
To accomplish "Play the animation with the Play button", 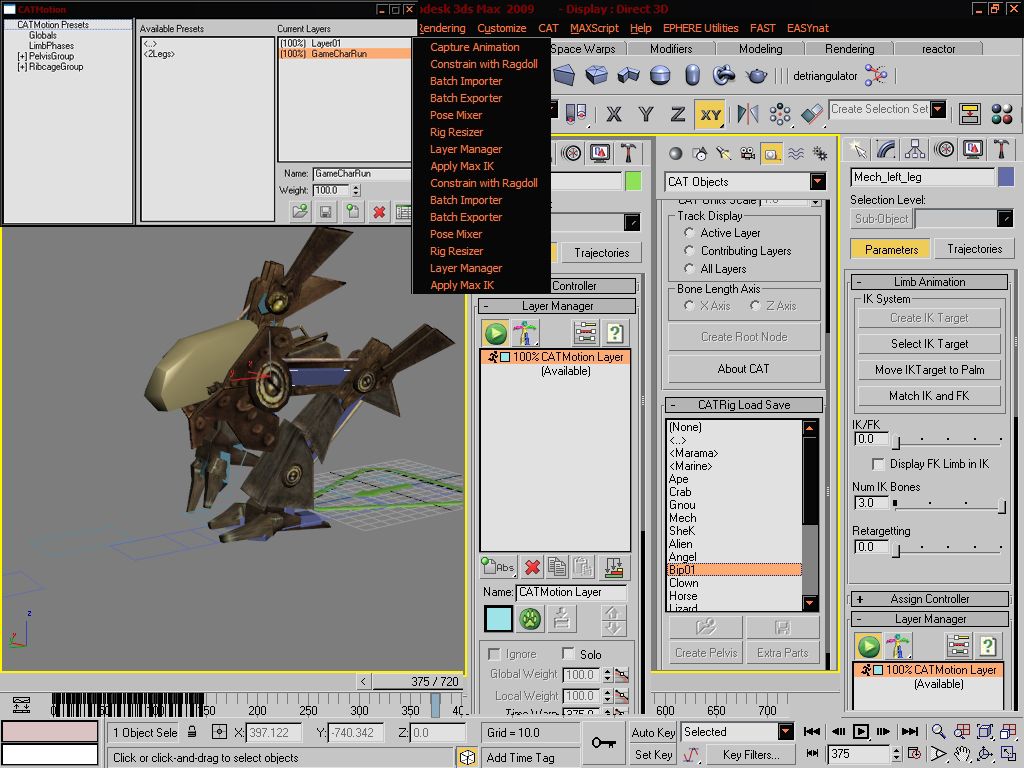I will tap(861, 731).
